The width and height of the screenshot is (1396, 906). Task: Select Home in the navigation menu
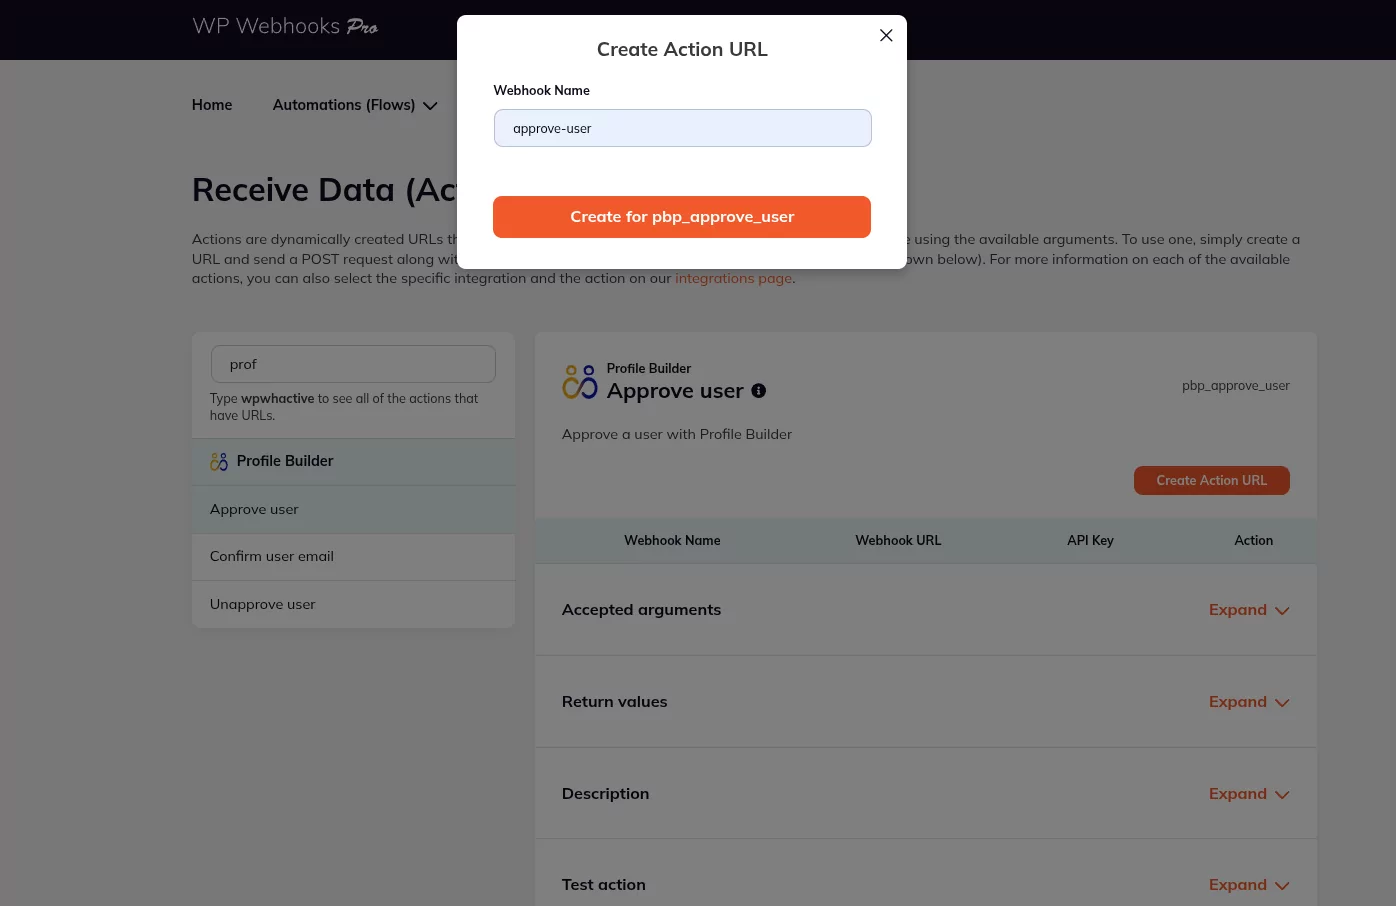pos(211,104)
